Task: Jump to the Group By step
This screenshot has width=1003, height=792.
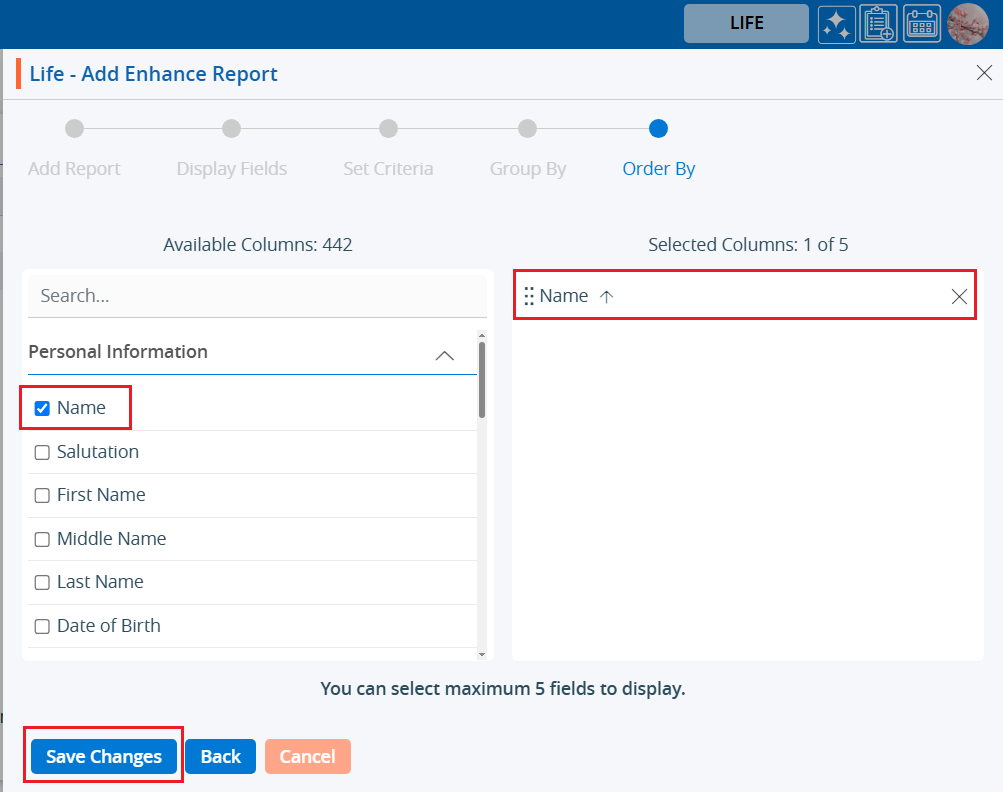Action: pos(527,129)
